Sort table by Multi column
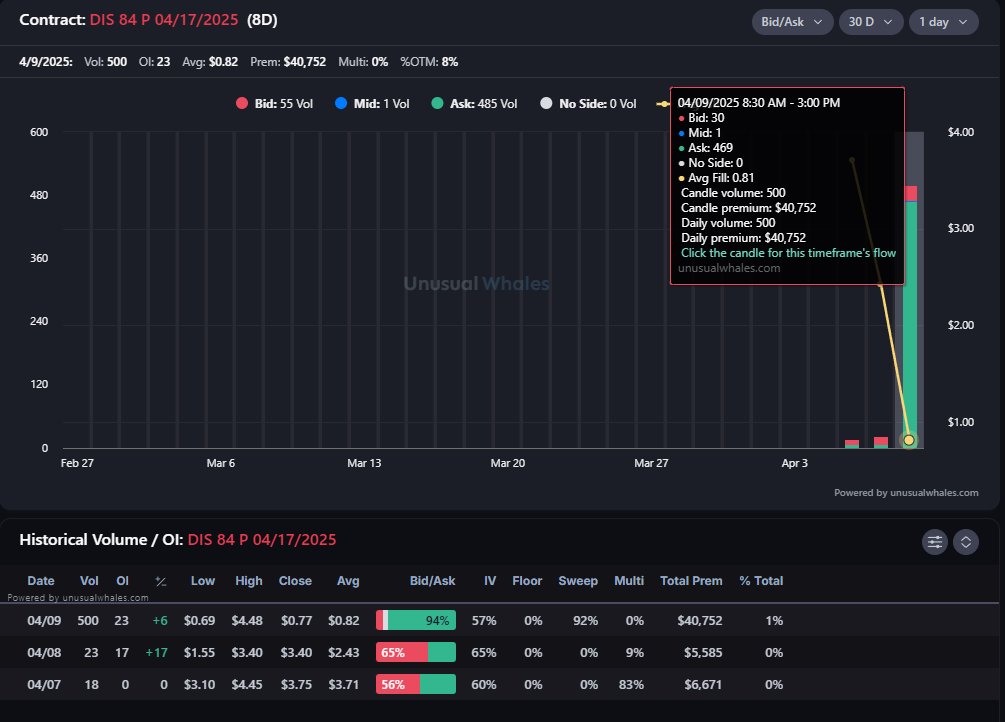1005x722 pixels. tap(629, 581)
